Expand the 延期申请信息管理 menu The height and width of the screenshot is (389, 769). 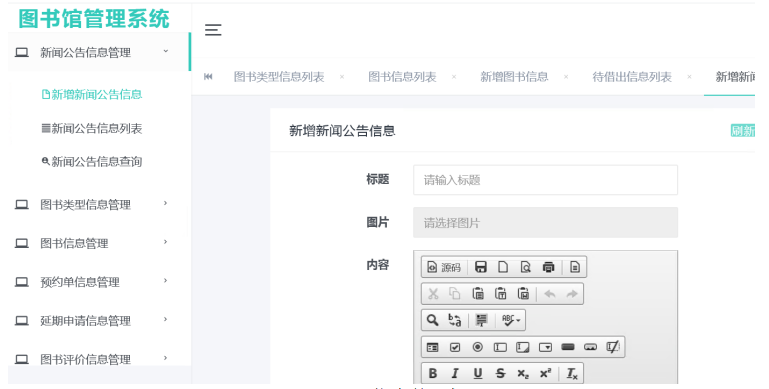[99, 321]
